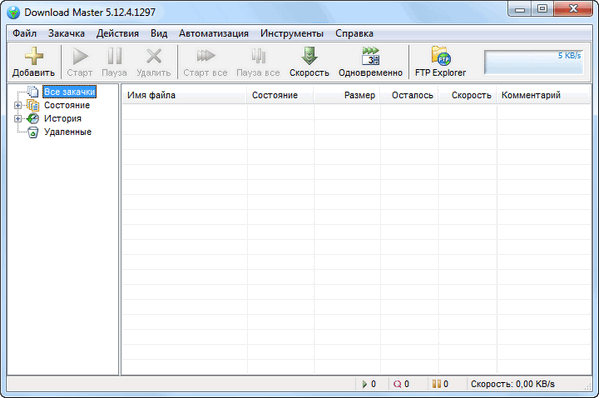This screenshot has width=599, height=398.
Task: Open the Одновременно simultaneous downloads icon
Action: 371,56
